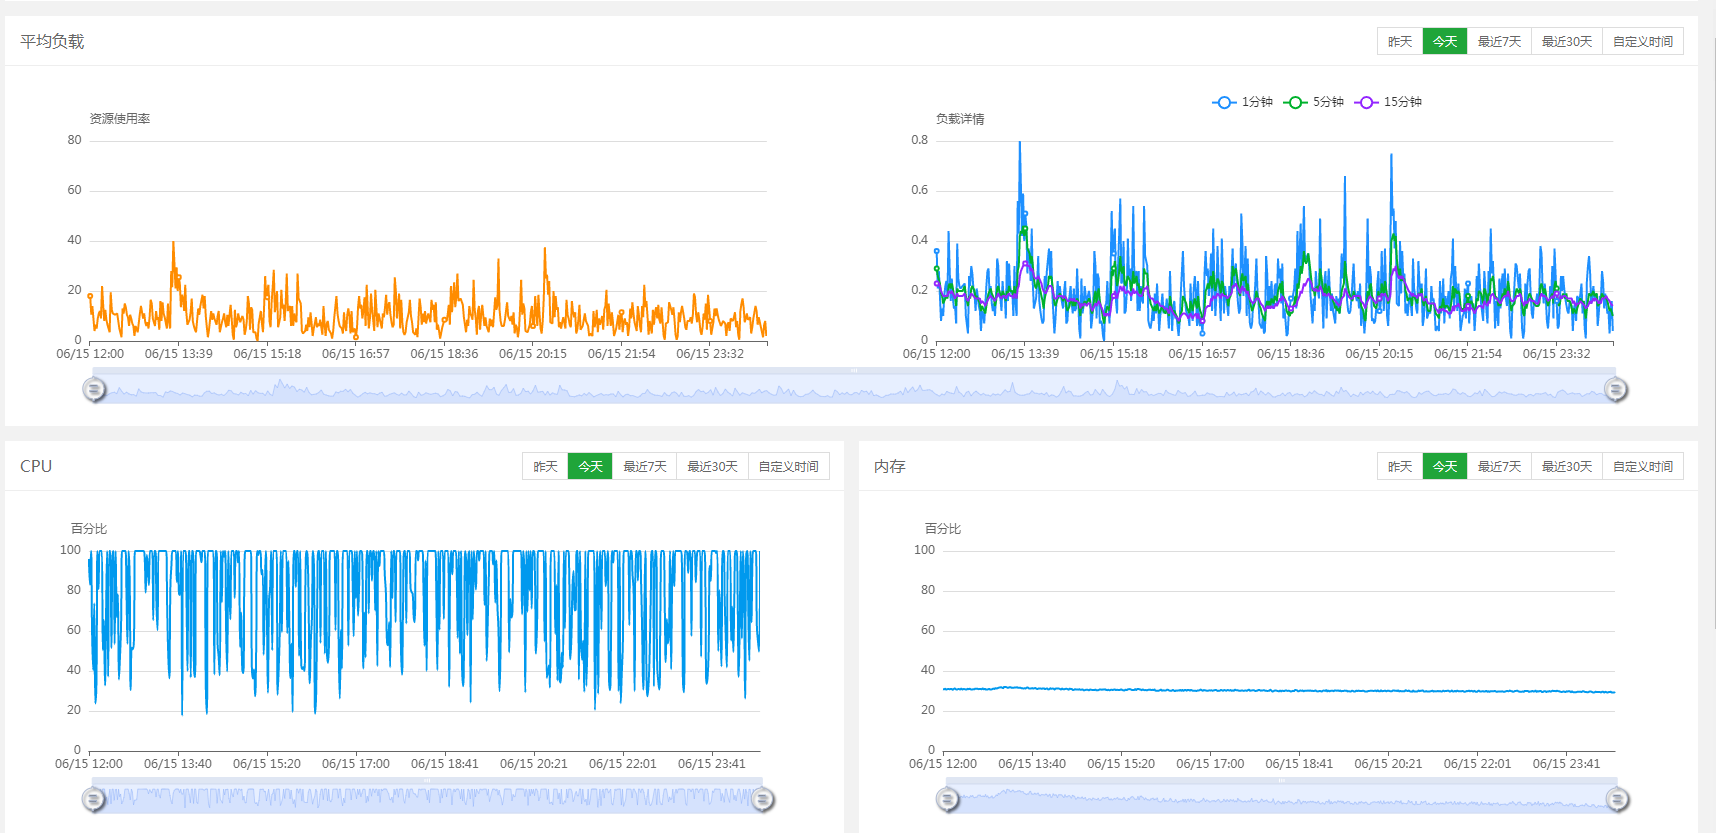Select 最近30天 in the 平均负载 panel
The image size is (1716, 833).
(x=1566, y=41)
